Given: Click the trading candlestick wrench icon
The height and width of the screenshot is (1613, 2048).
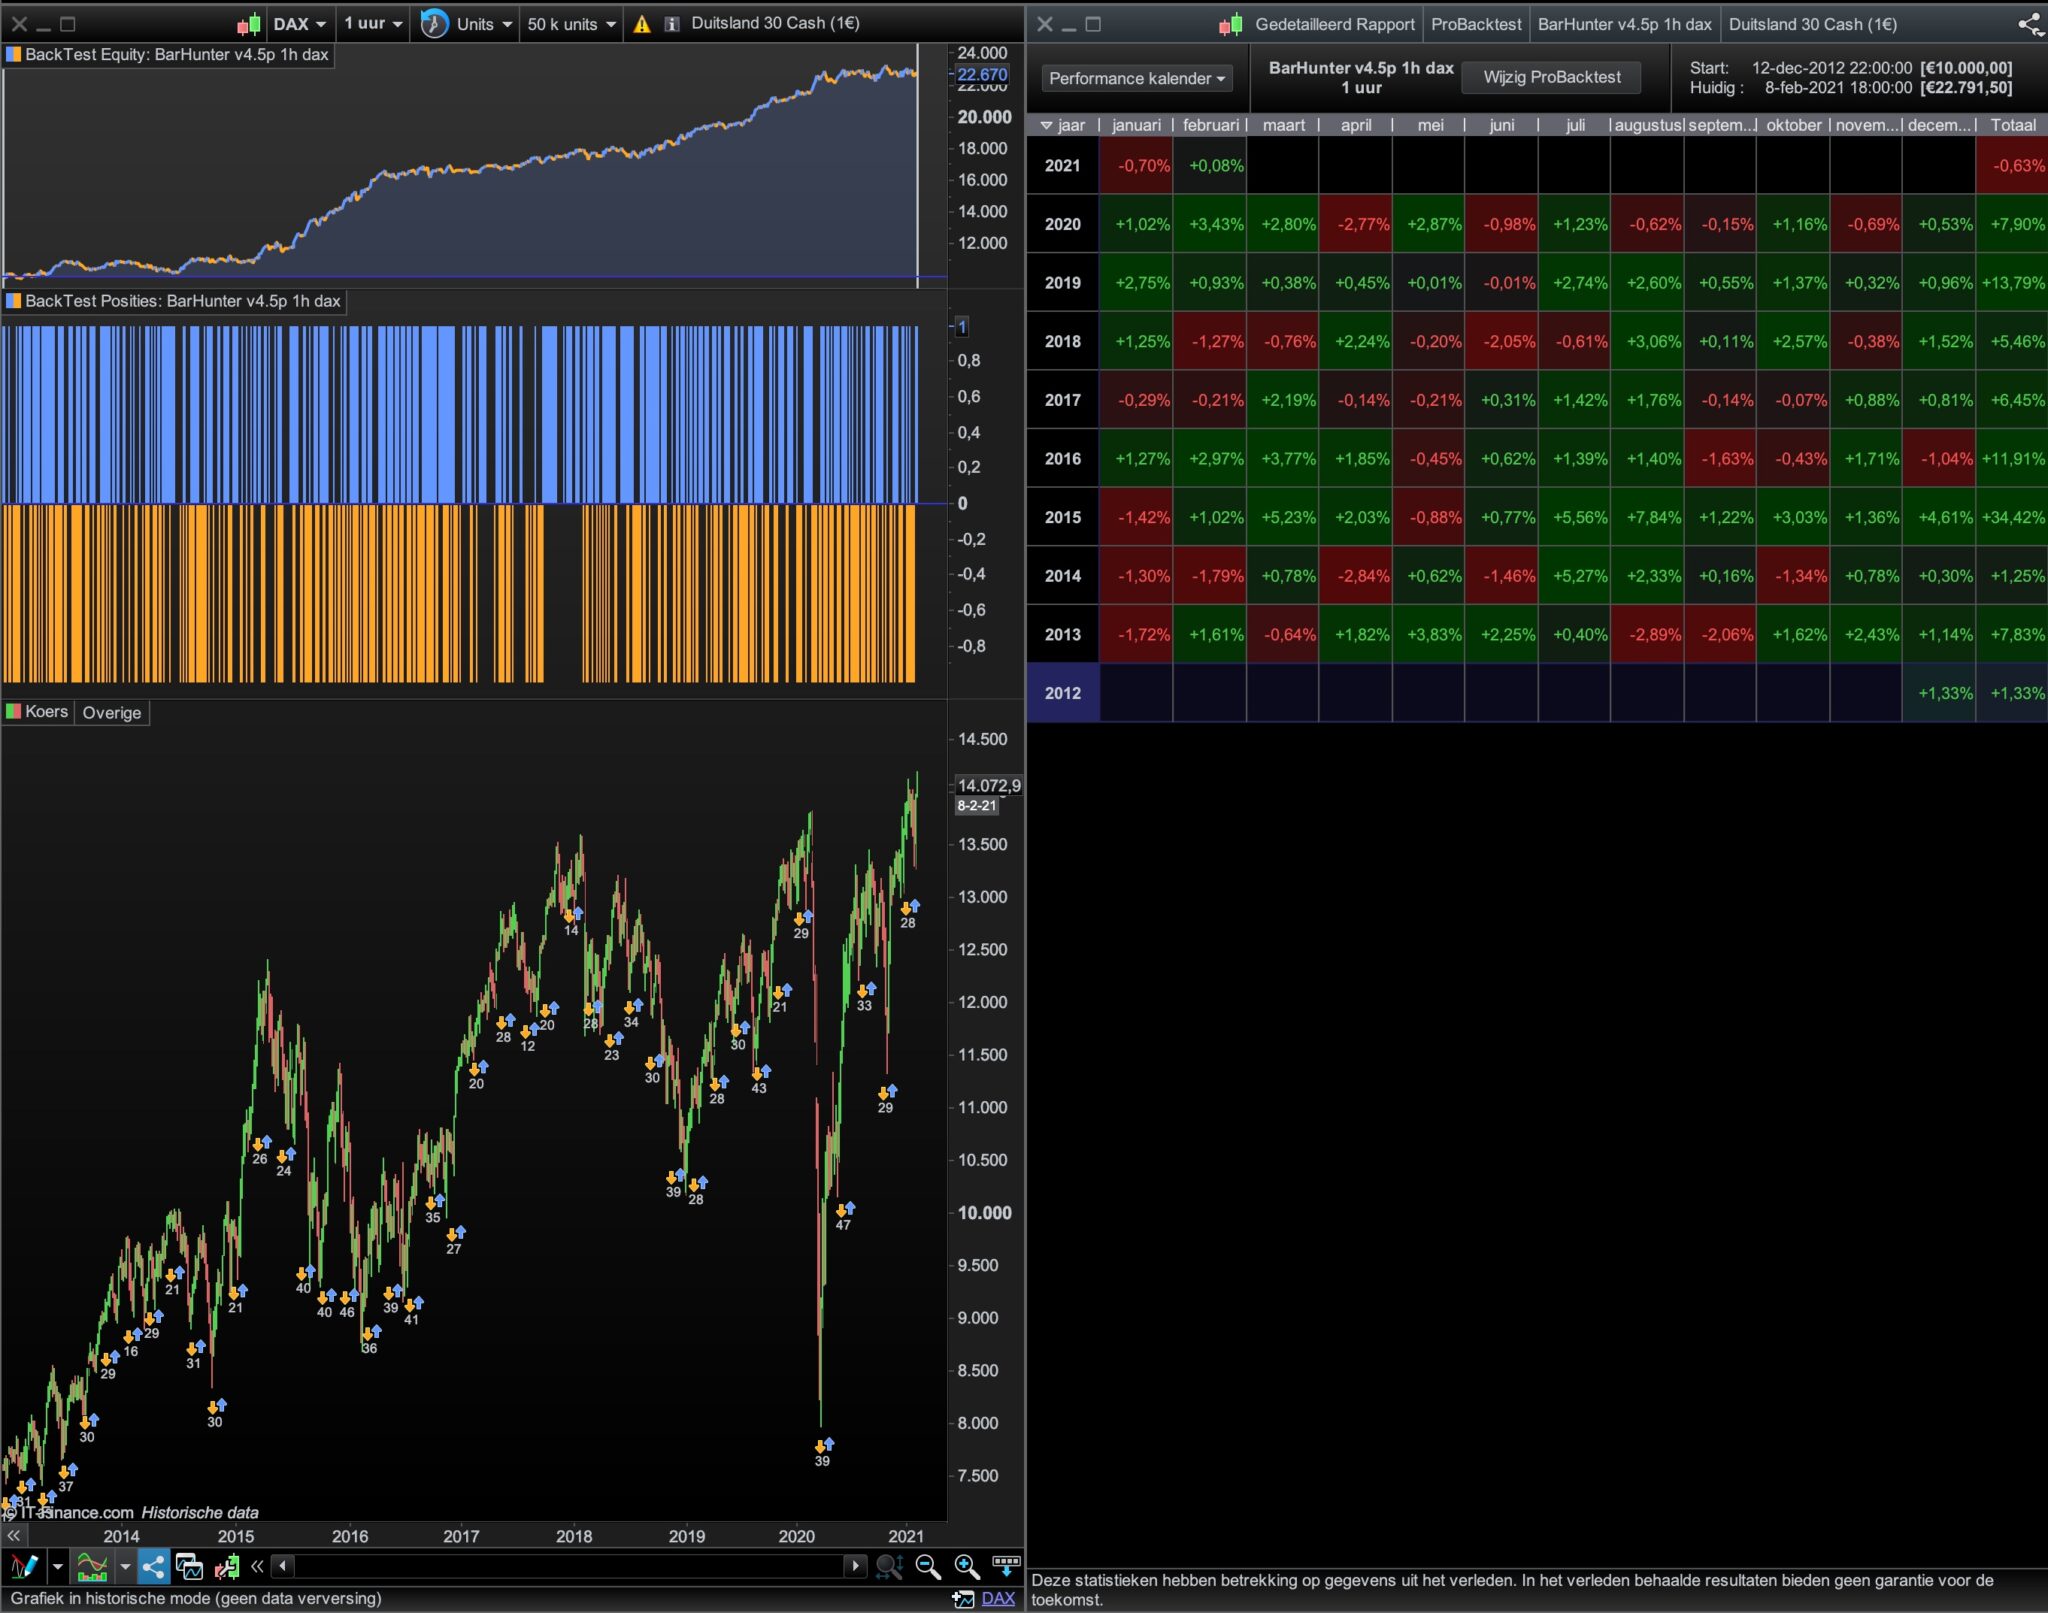Looking at the screenshot, I should [227, 1567].
